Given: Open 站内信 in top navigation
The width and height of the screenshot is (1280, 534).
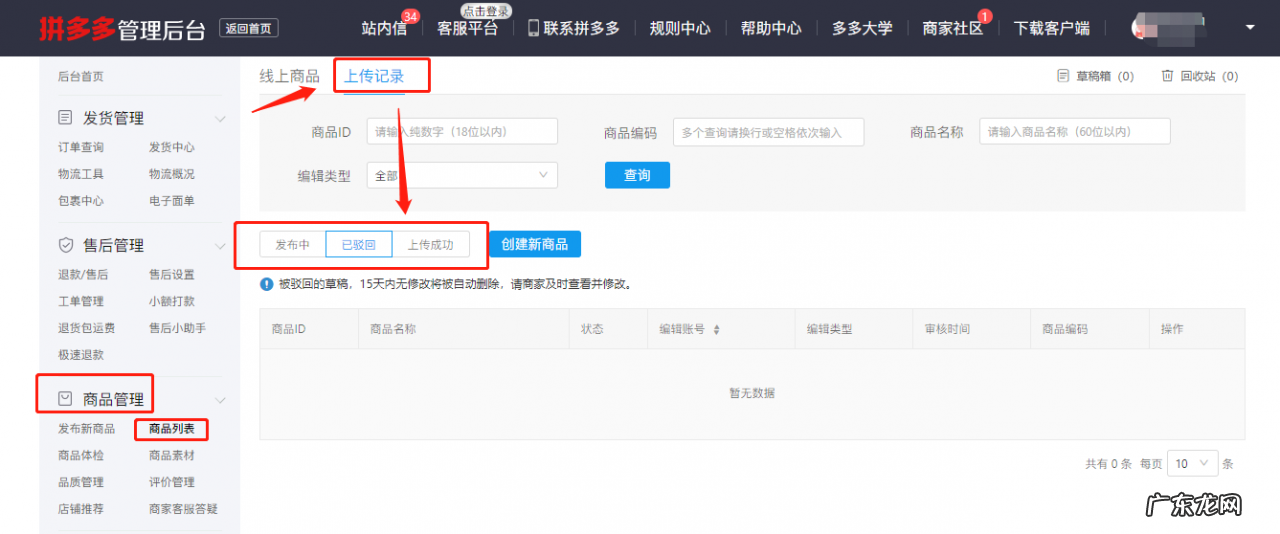Looking at the screenshot, I should (x=384, y=28).
